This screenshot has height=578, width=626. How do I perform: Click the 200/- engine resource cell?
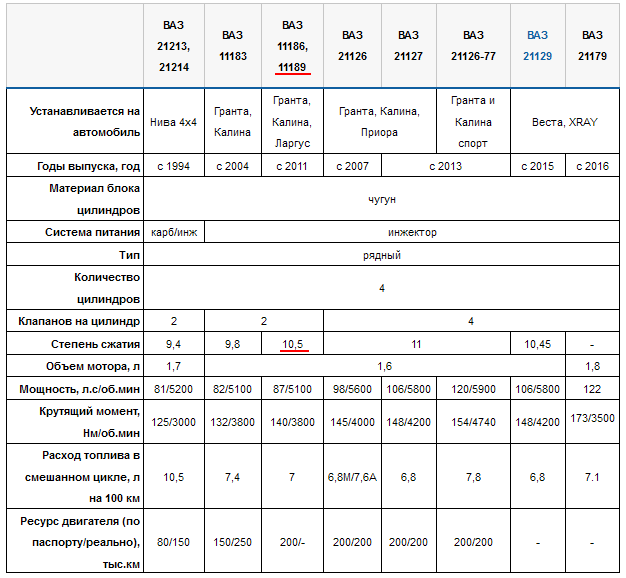click(292, 542)
